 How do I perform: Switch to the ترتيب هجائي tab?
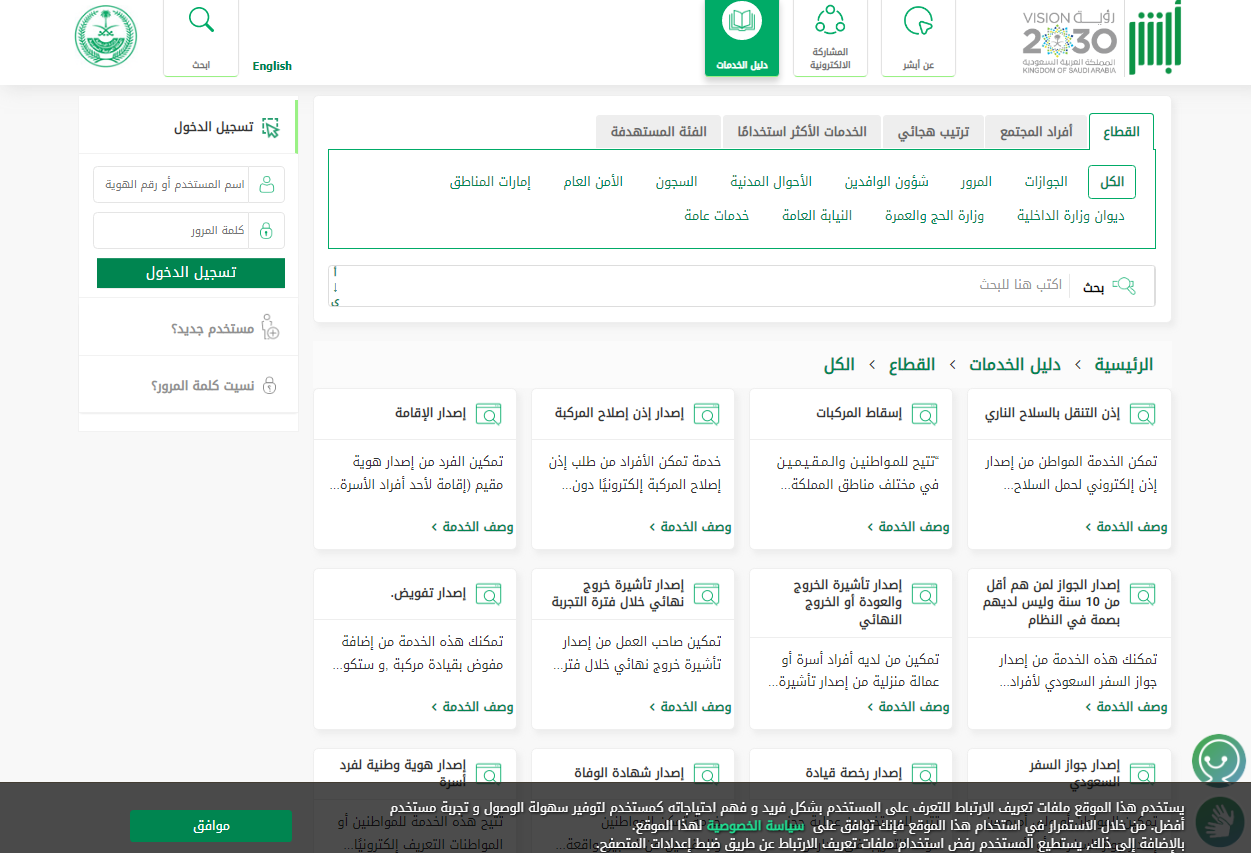[932, 132]
